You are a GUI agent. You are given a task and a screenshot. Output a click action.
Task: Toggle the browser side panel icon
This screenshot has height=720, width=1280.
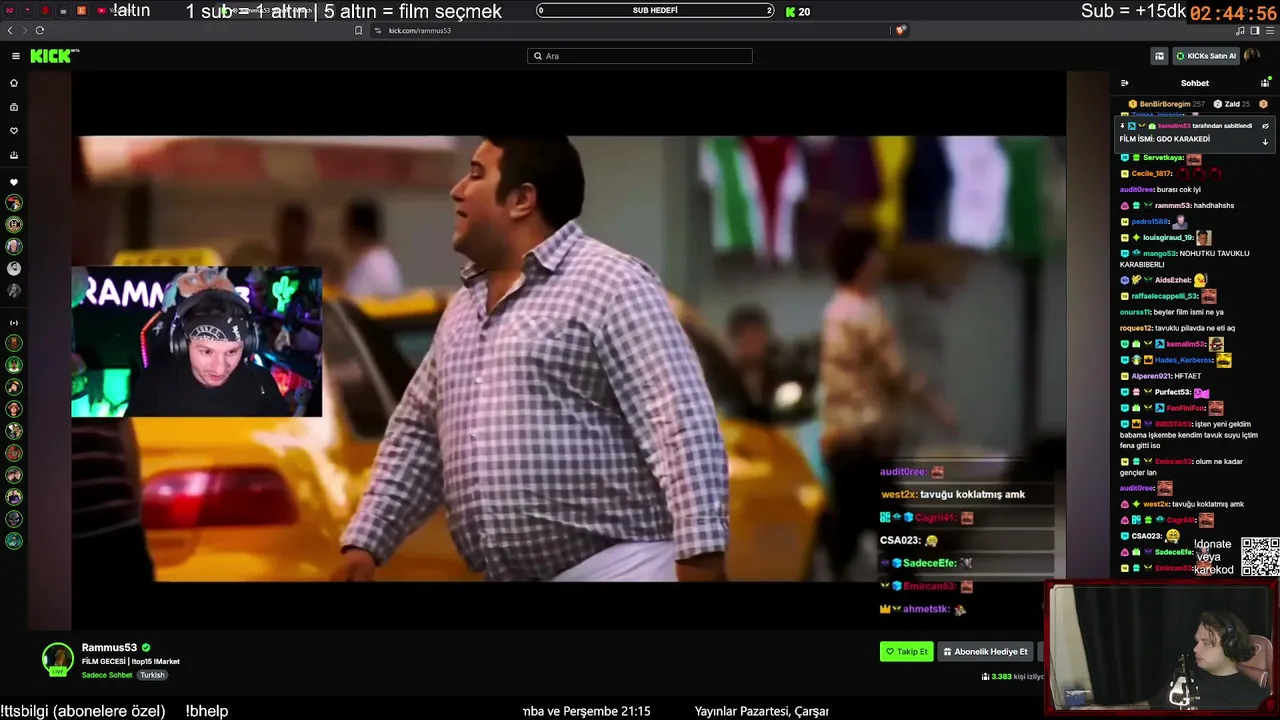coord(1255,30)
